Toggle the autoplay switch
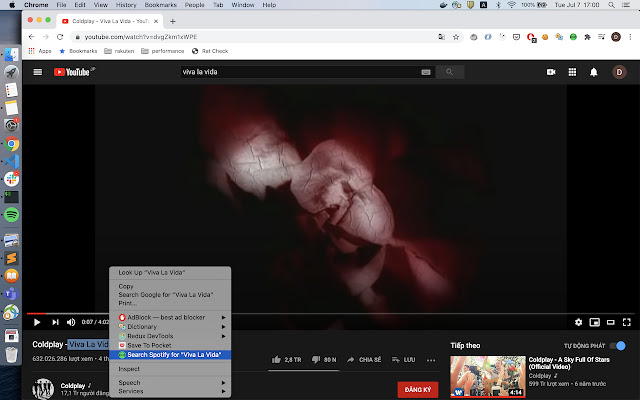The image size is (640, 400). (618, 346)
